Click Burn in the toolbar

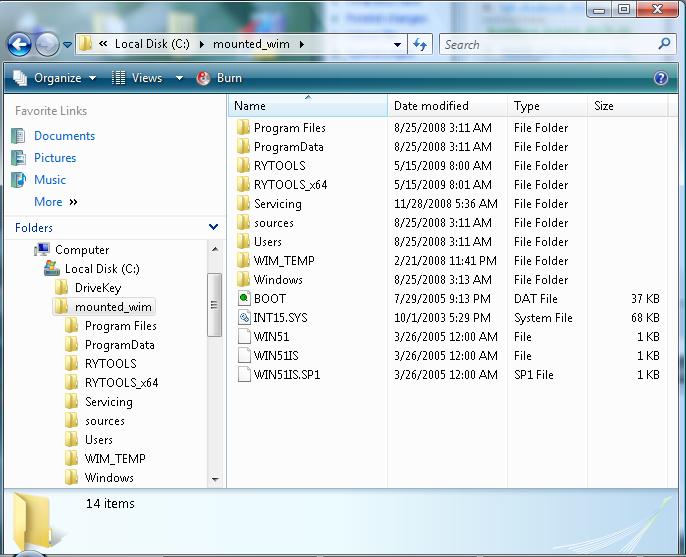(x=219, y=78)
